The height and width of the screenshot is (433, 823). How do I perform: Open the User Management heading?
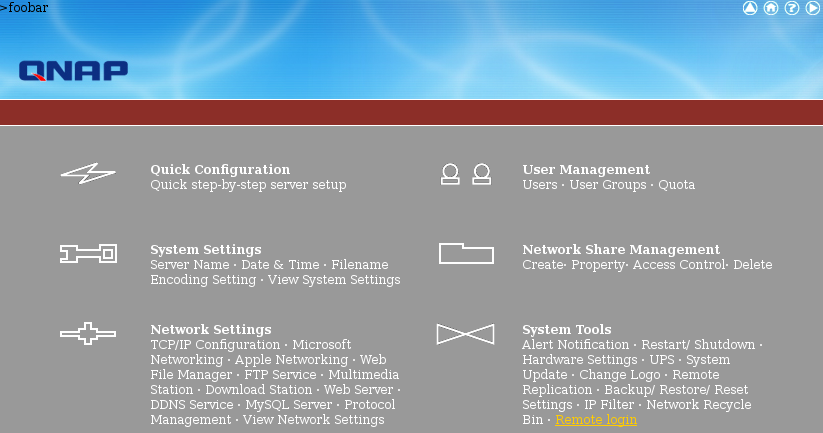point(586,170)
